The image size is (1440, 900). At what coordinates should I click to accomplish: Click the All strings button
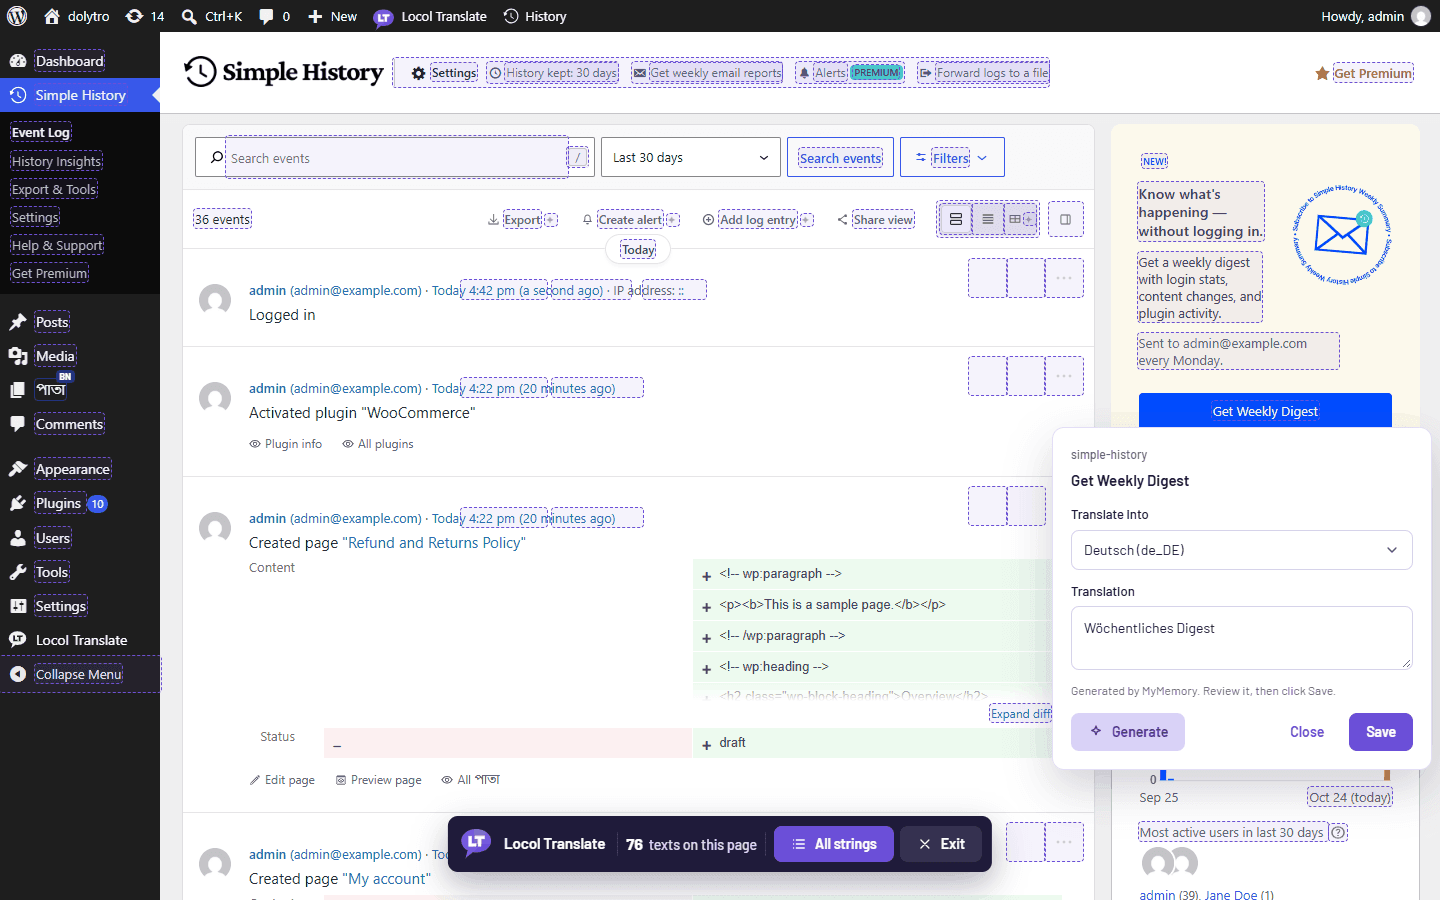click(x=834, y=844)
